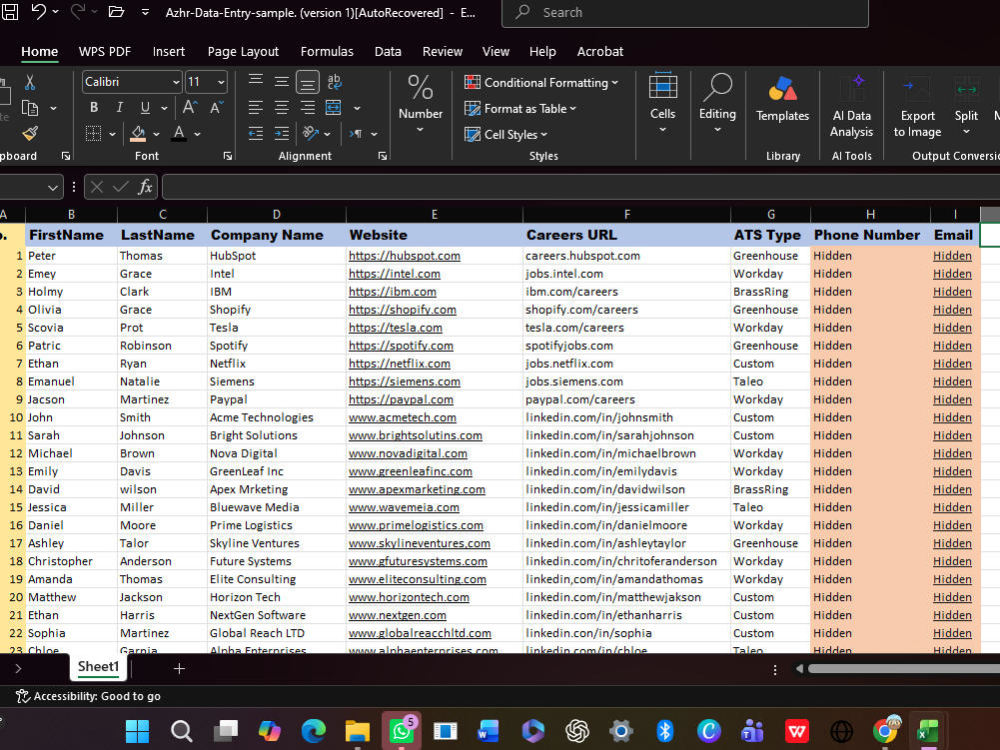Viewport: 1000px width, 750px height.
Task: Open Accessibility checker in status bar
Action: pyautogui.click(x=88, y=696)
